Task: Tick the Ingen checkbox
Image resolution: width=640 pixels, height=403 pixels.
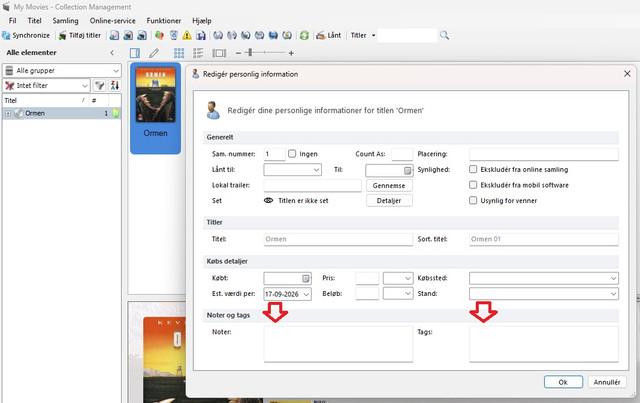Action: tap(292, 154)
